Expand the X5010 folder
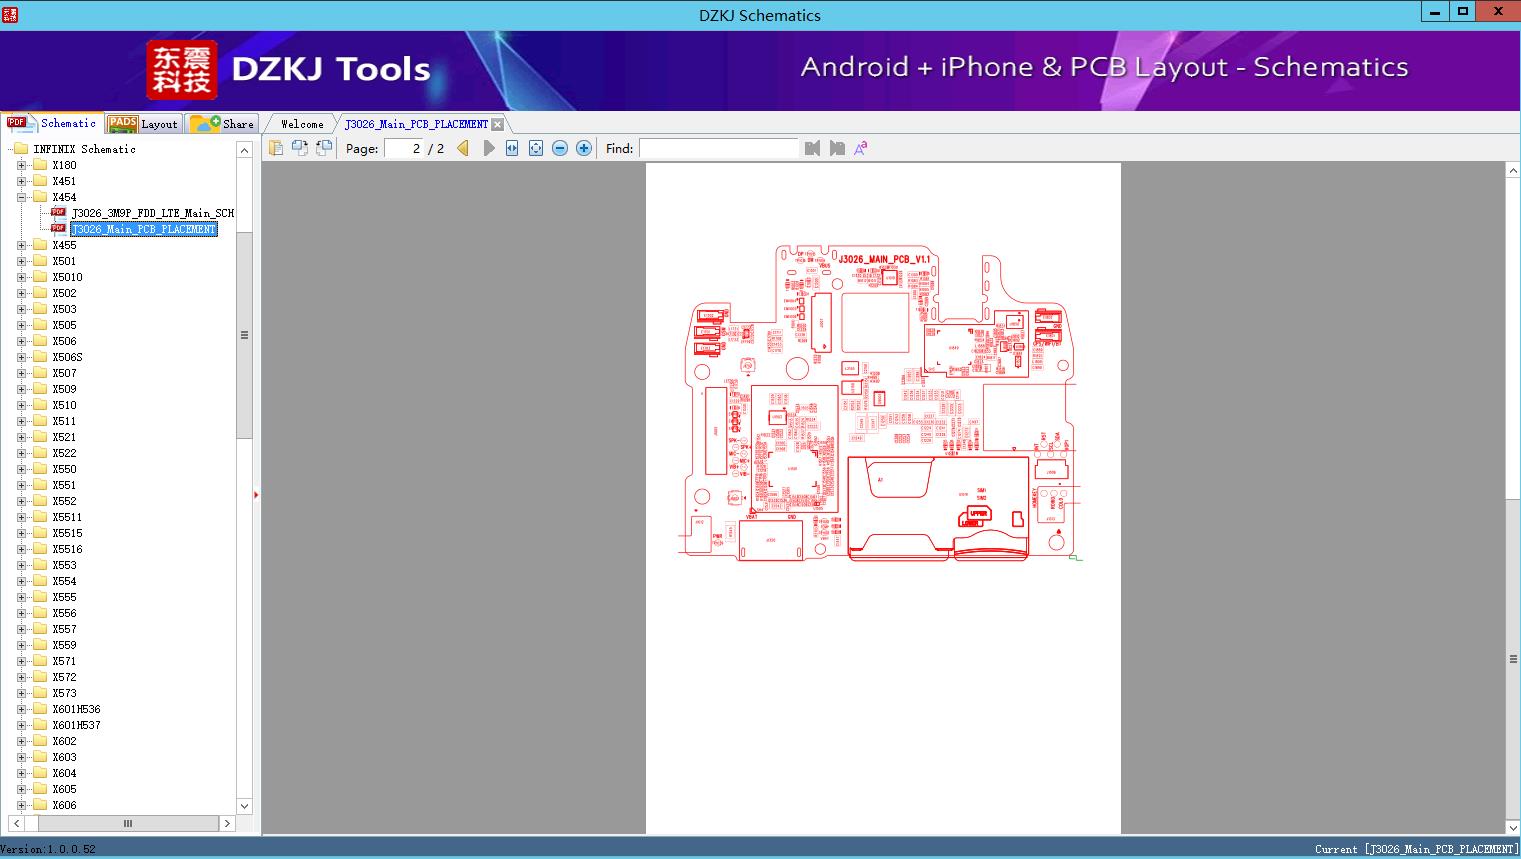The image size is (1521, 859). click(x=22, y=277)
